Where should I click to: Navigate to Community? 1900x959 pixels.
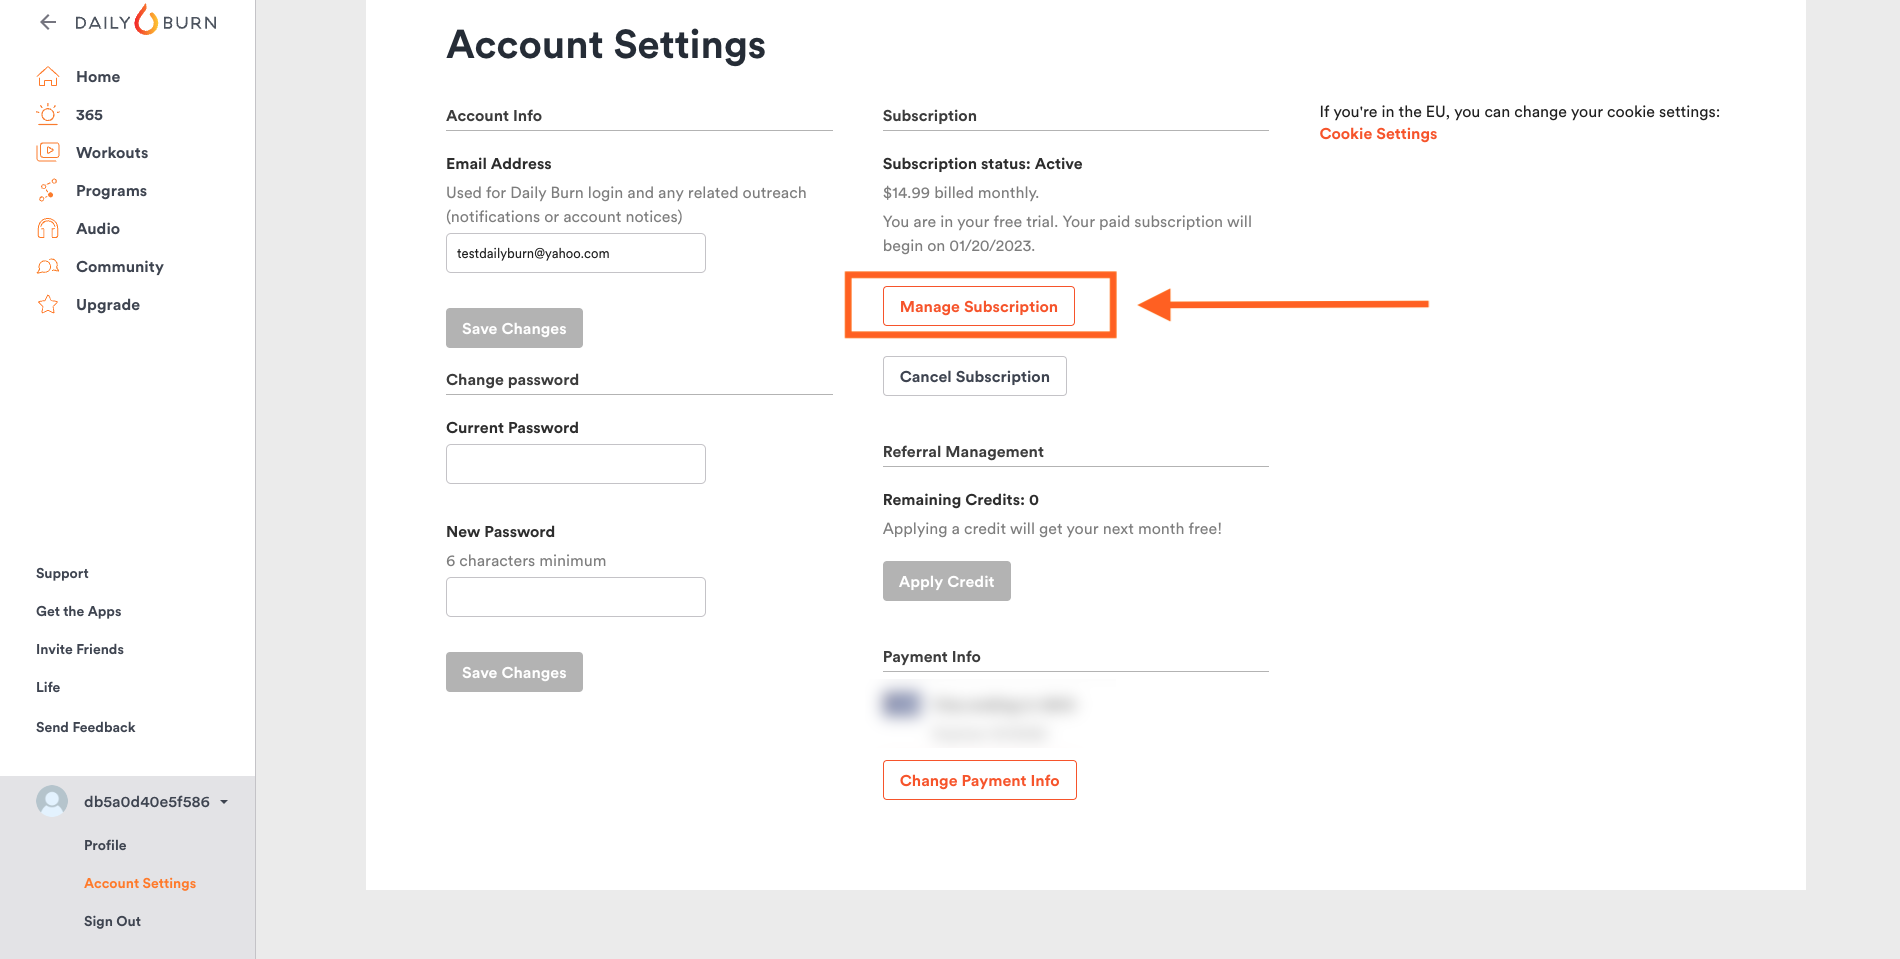(119, 267)
